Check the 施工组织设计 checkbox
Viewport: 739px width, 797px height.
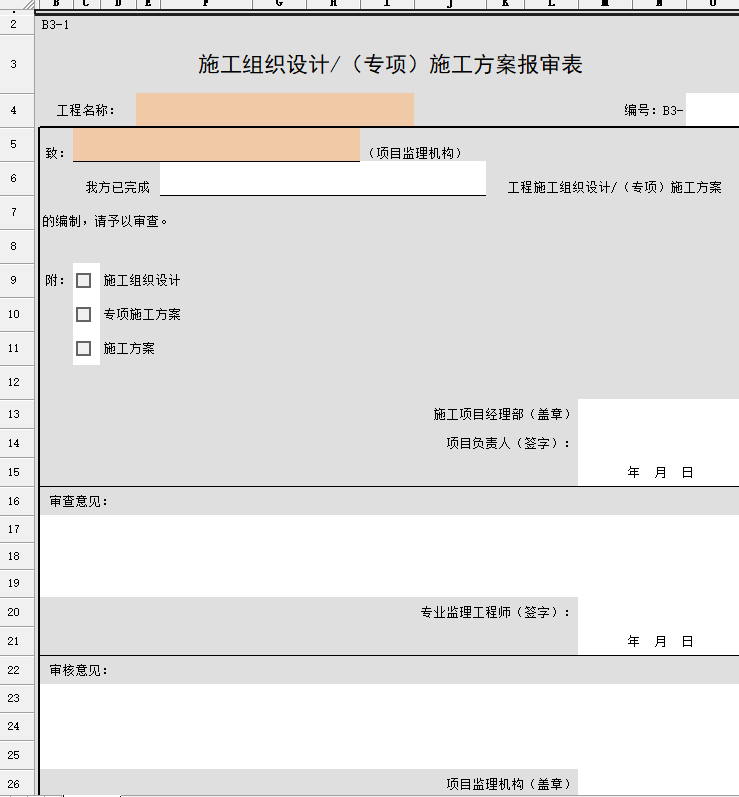click(x=83, y=281)
